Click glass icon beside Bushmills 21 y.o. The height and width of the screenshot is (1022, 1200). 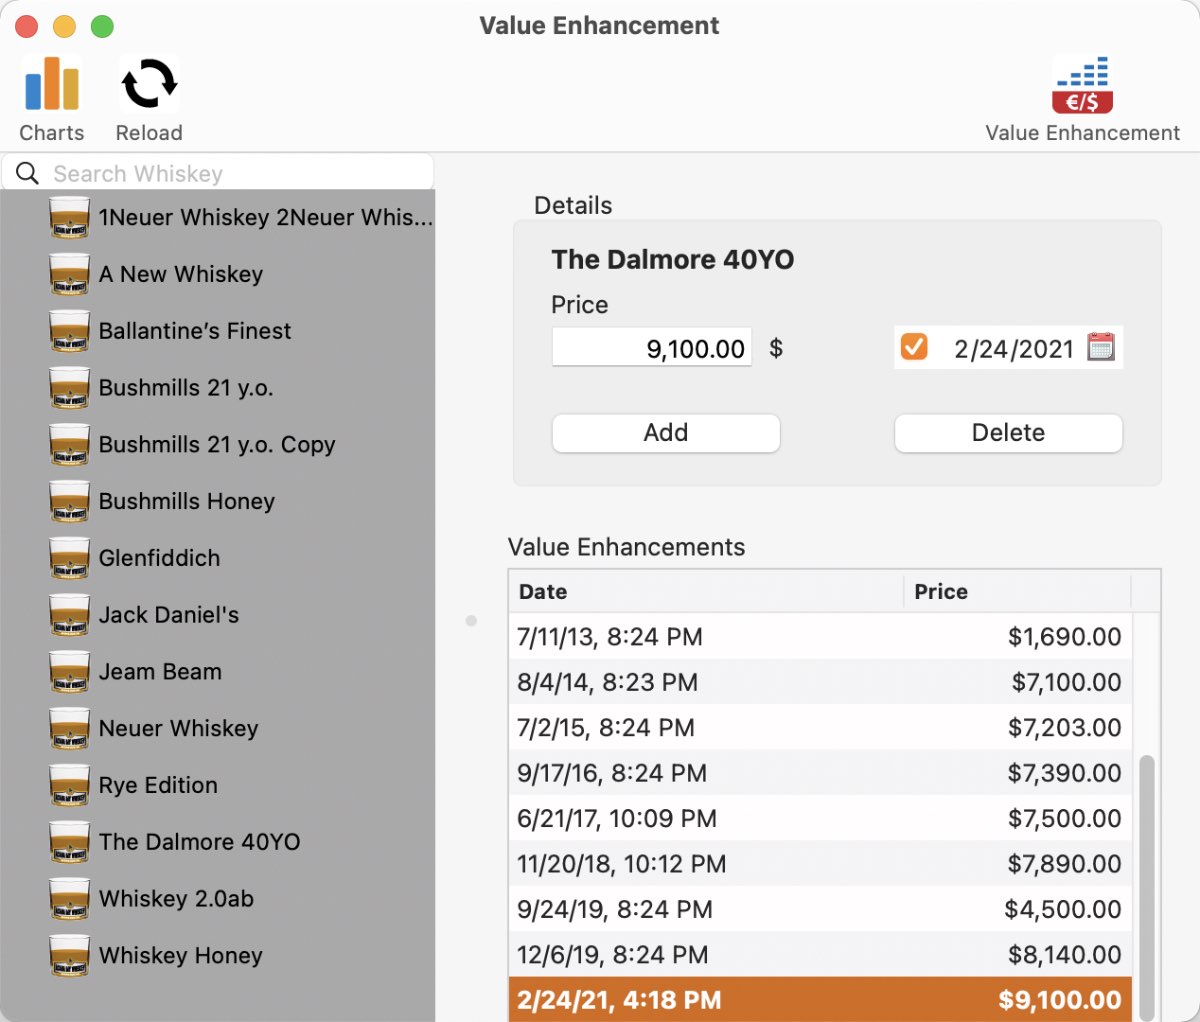70,388
